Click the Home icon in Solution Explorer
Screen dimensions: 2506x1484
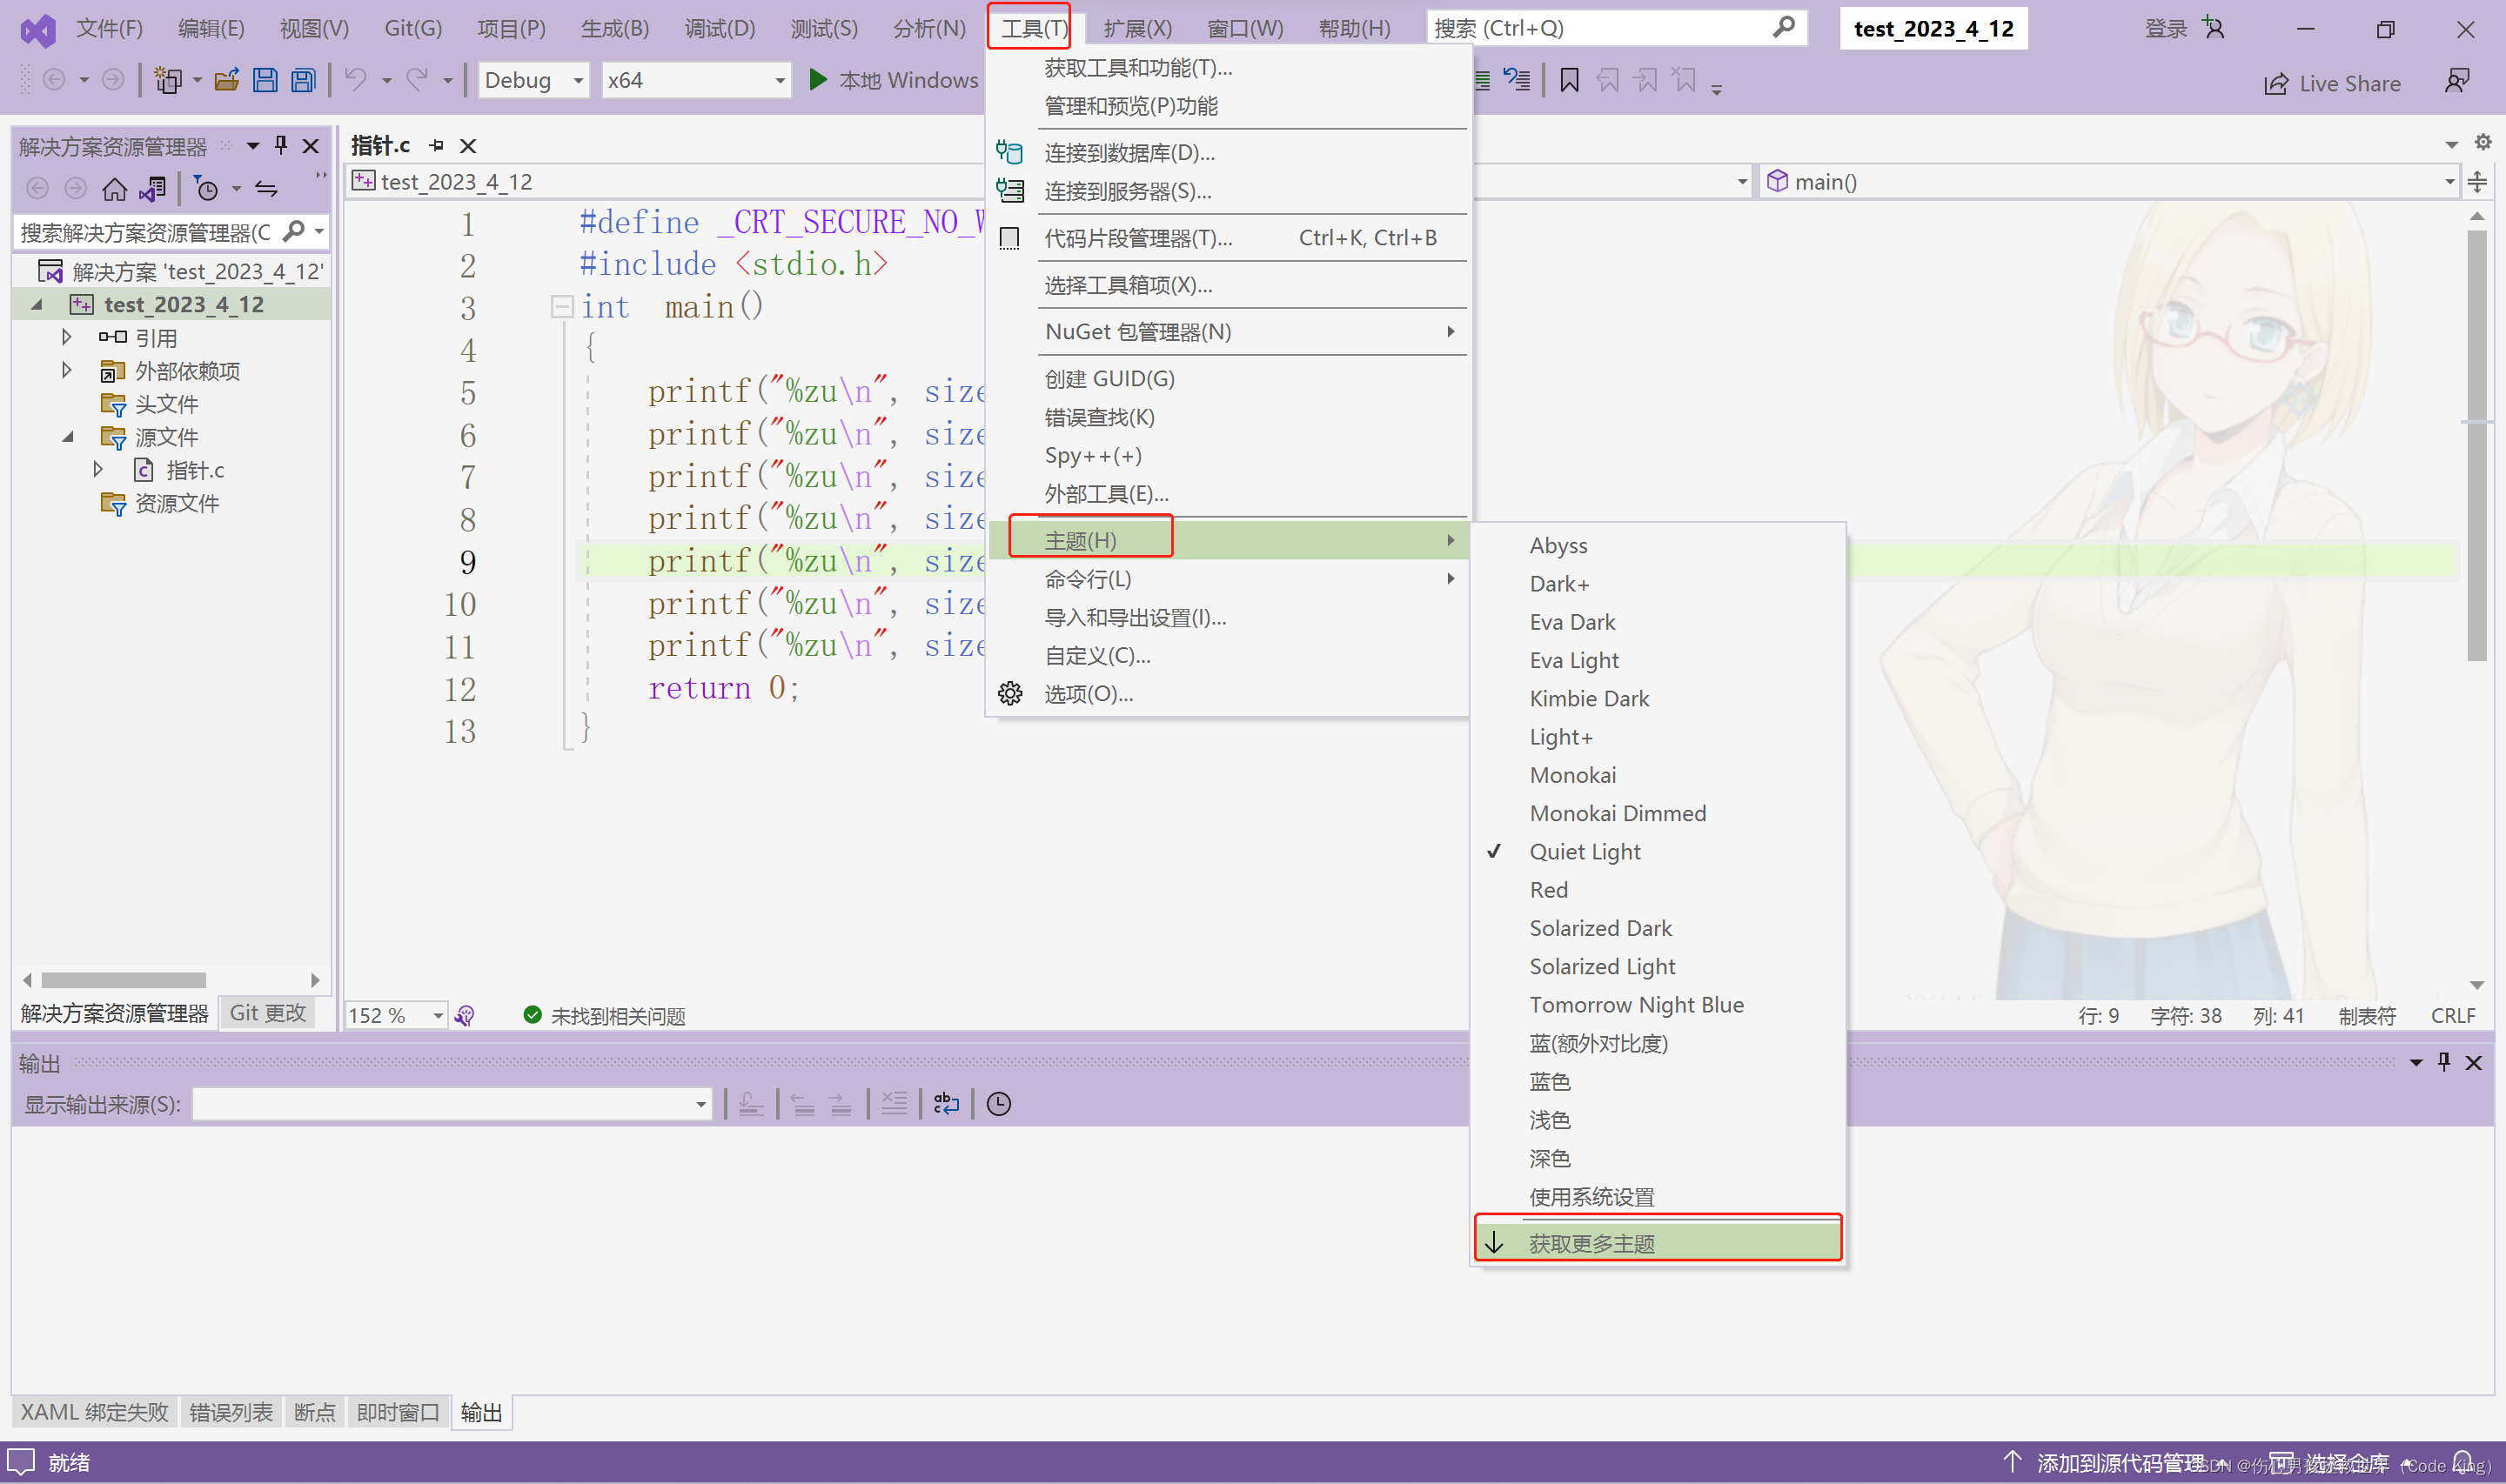click(114, 188)
